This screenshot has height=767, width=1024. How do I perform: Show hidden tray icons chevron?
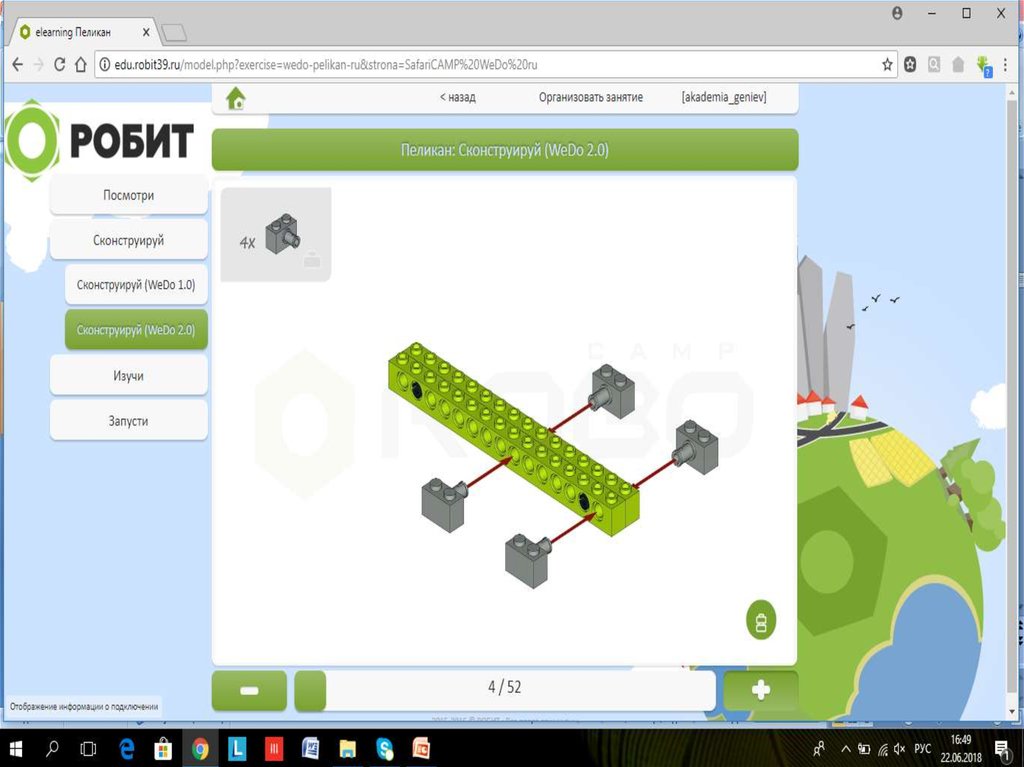pyautogui.click(x=846, y=749)
